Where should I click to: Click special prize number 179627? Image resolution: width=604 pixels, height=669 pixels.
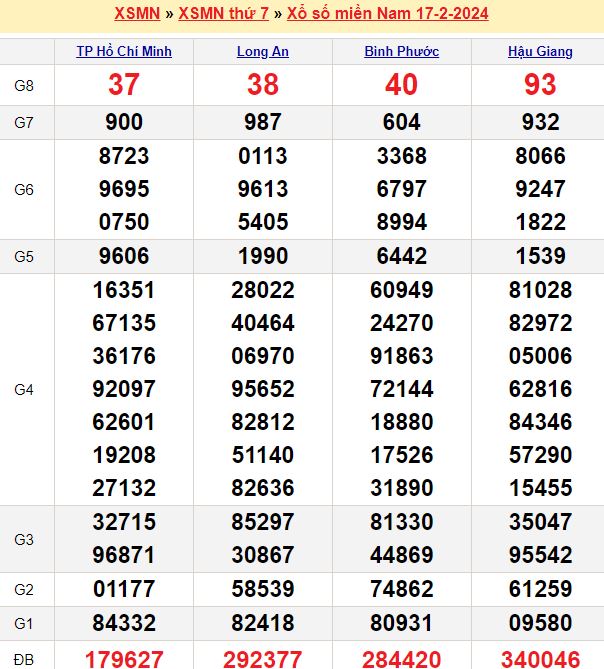pyautogui.click(x=124, y=658)
